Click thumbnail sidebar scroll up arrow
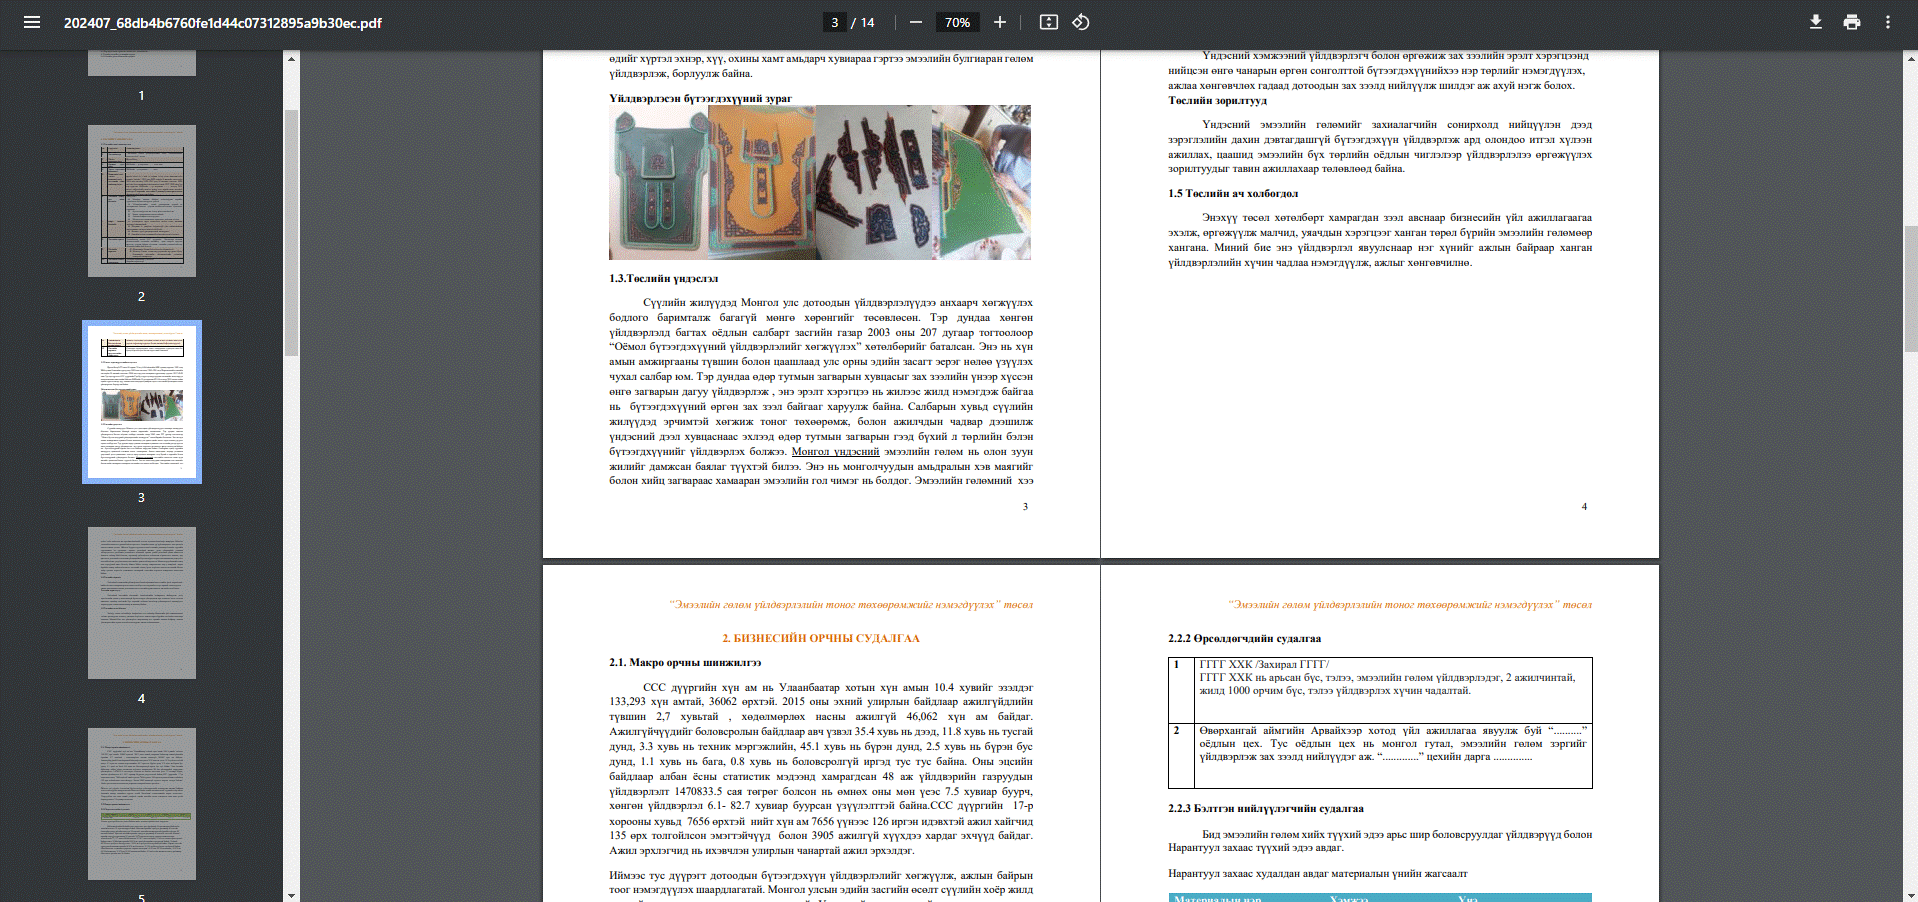The image size is (1918, 902). click(x=291, y=59)
